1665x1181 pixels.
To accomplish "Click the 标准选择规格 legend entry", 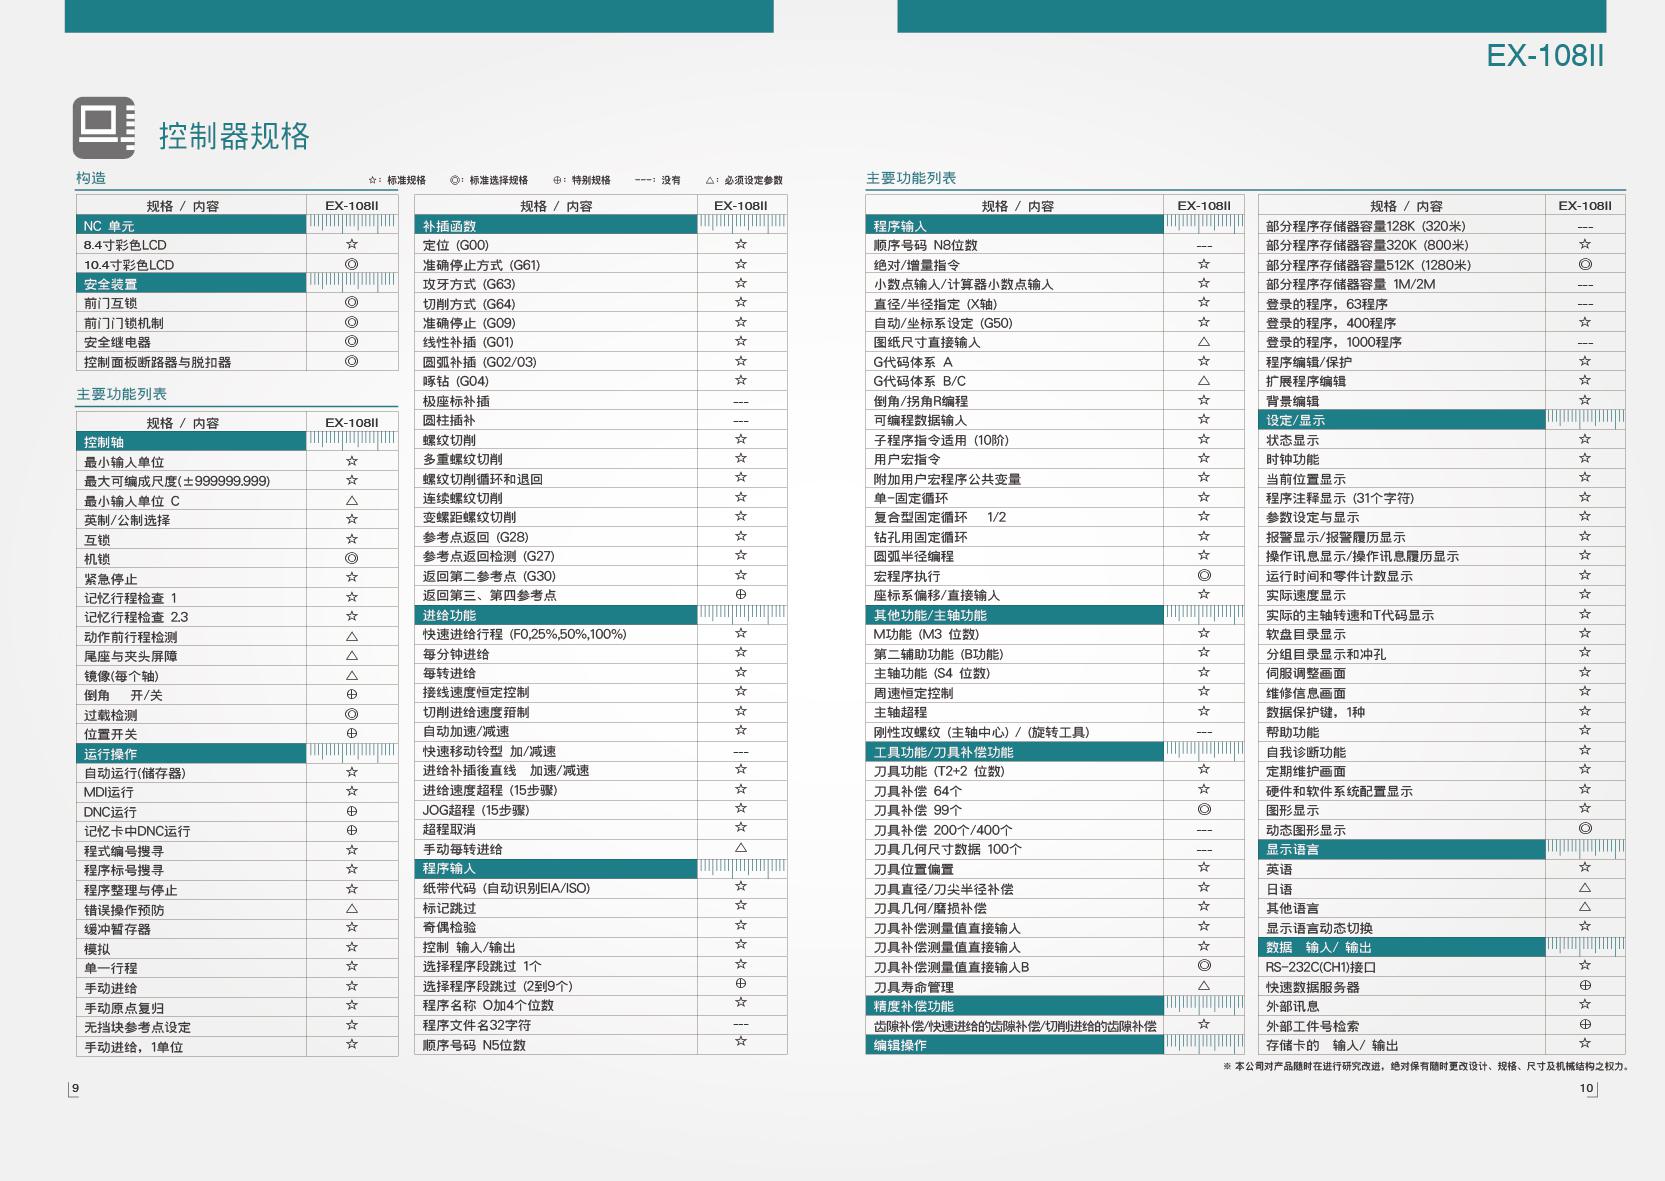I will coord(488,180).
